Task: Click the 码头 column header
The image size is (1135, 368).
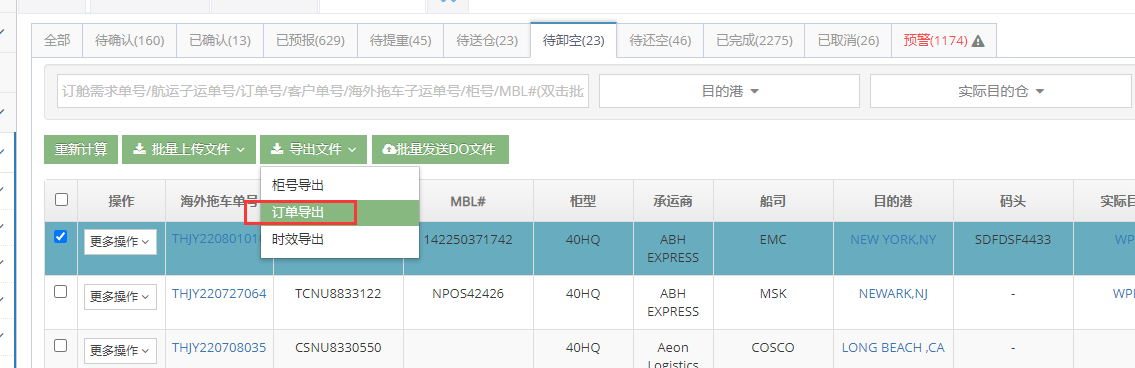Action: point(1013,201)
